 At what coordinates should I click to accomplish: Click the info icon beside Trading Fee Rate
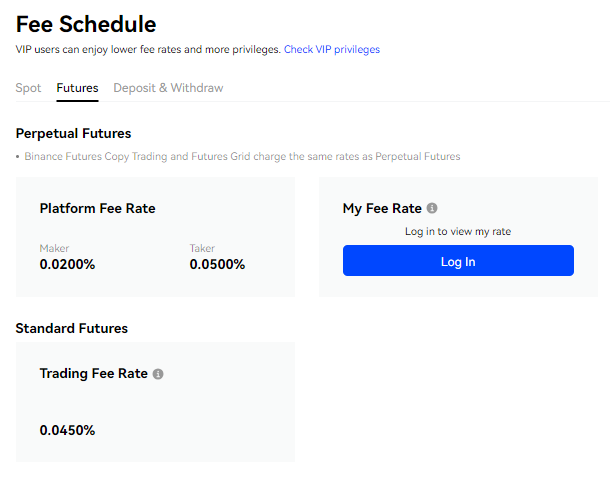158,374
